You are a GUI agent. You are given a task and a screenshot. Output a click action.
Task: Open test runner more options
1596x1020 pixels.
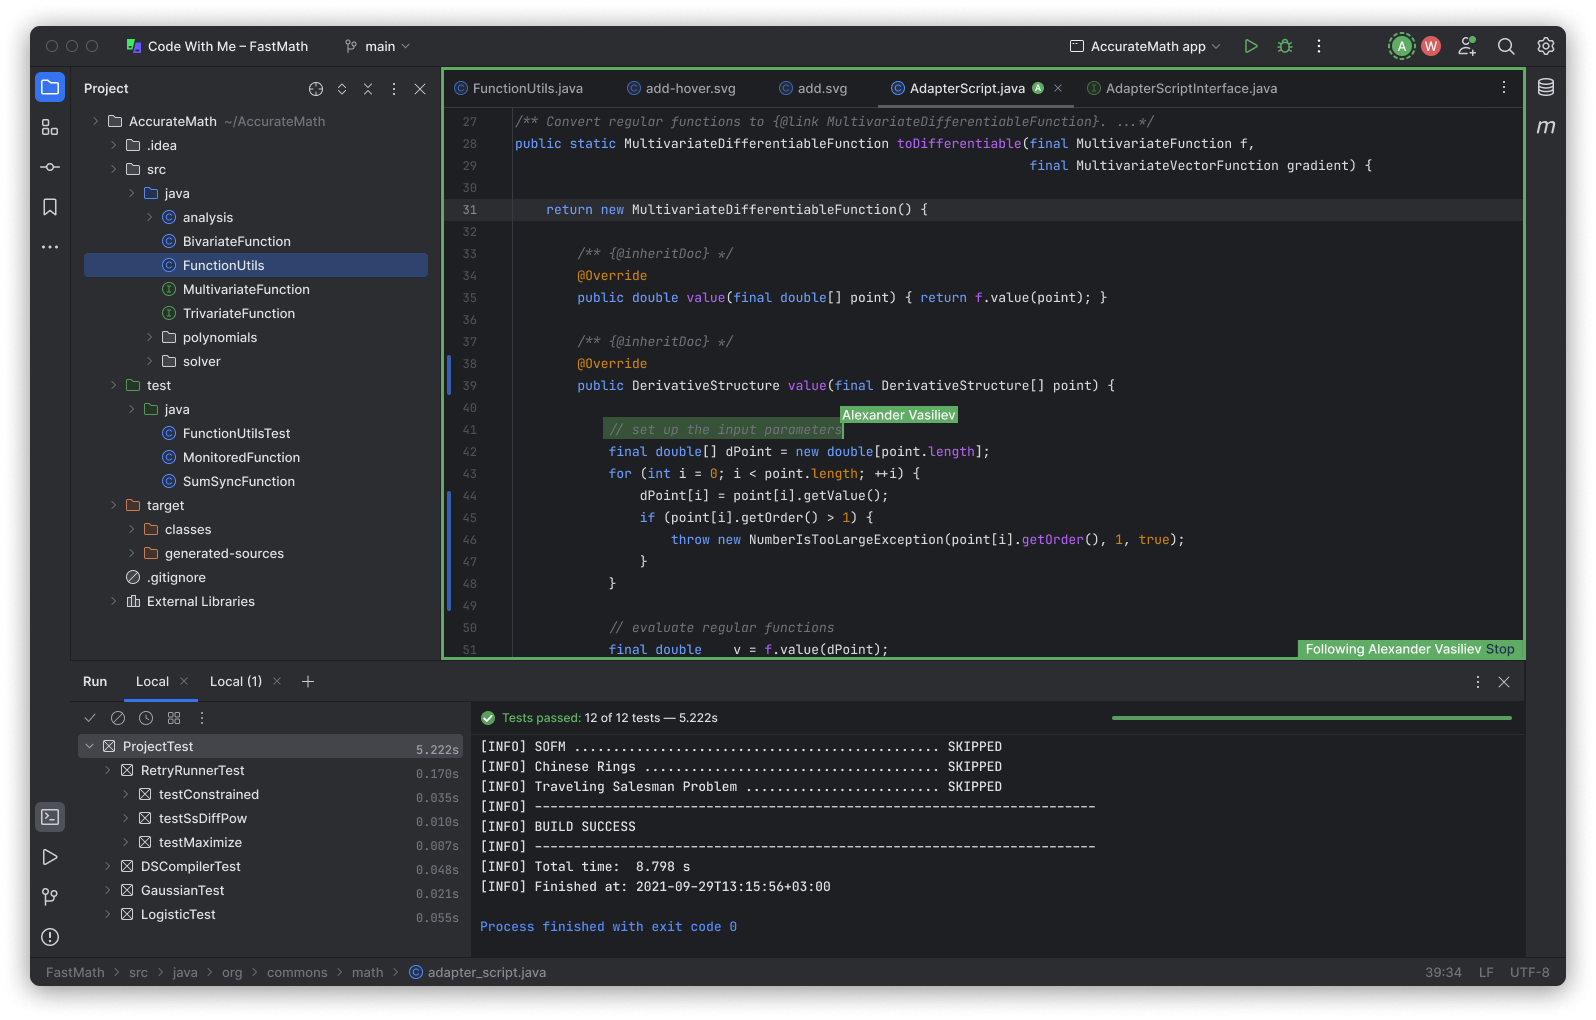pos(202,718)
